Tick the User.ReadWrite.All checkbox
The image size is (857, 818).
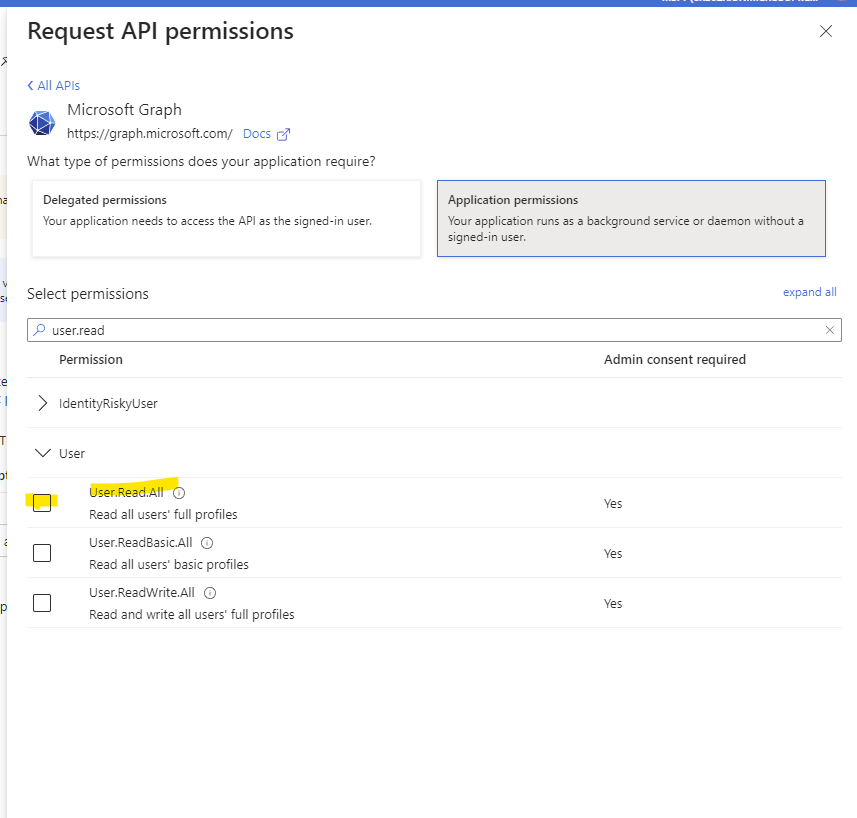point(42,603)
